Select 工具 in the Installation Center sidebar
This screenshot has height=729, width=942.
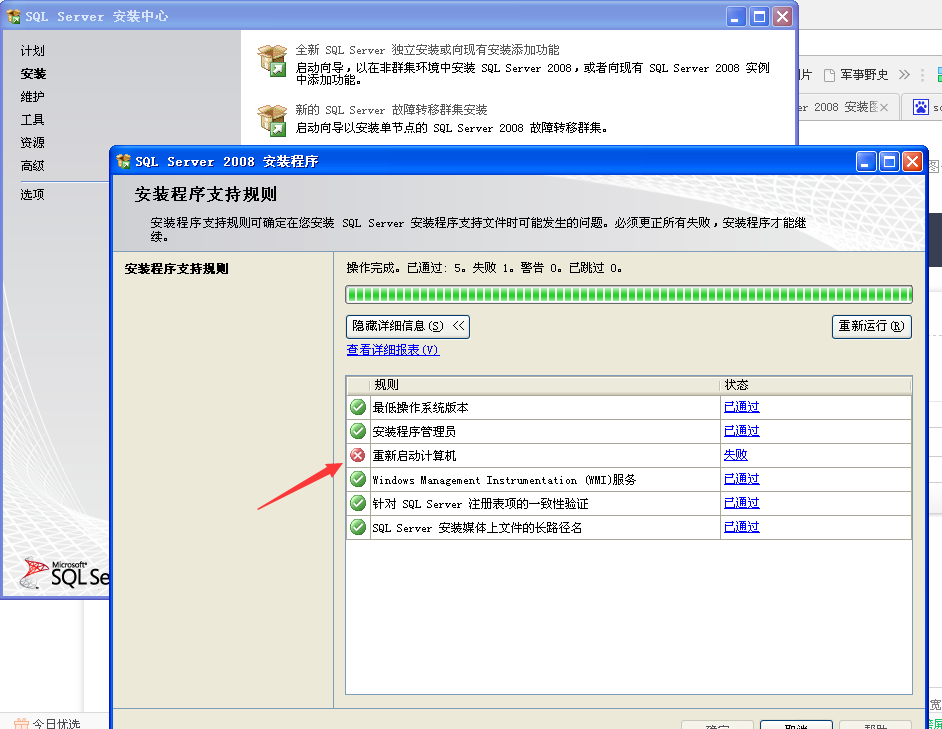coord(32,120)
